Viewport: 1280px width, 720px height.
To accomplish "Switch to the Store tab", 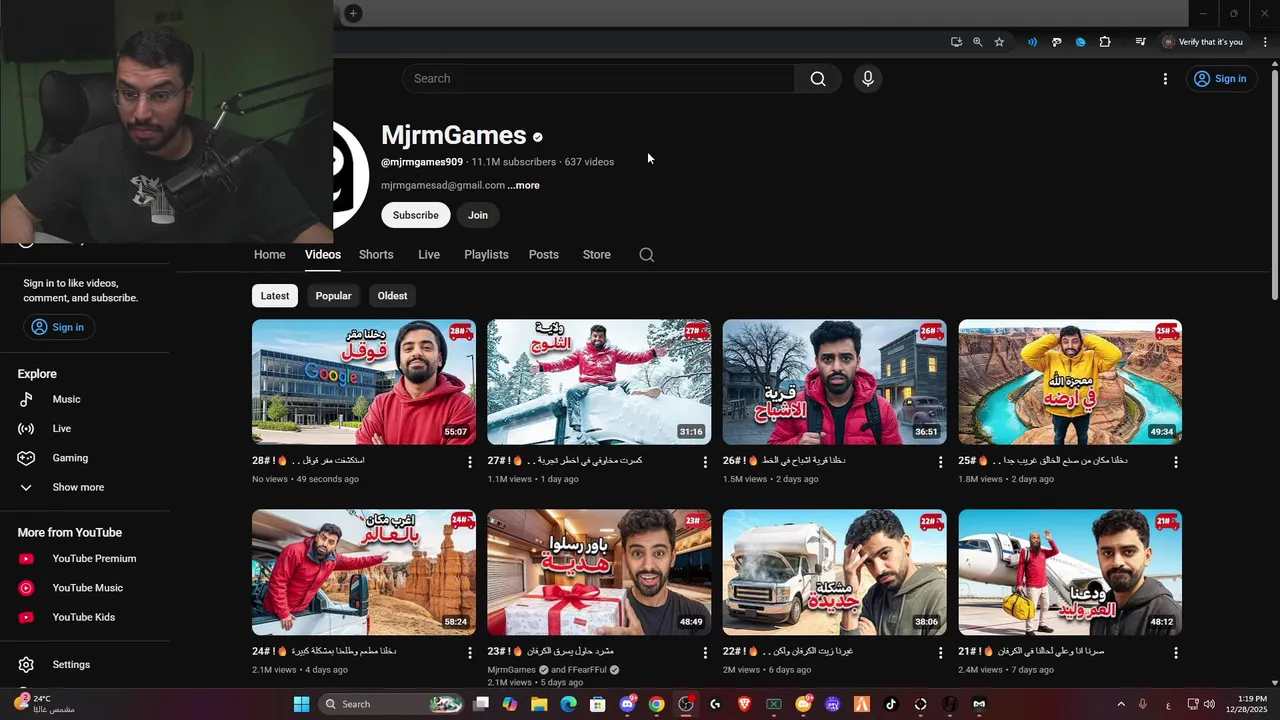I will (x=597, y=255).
